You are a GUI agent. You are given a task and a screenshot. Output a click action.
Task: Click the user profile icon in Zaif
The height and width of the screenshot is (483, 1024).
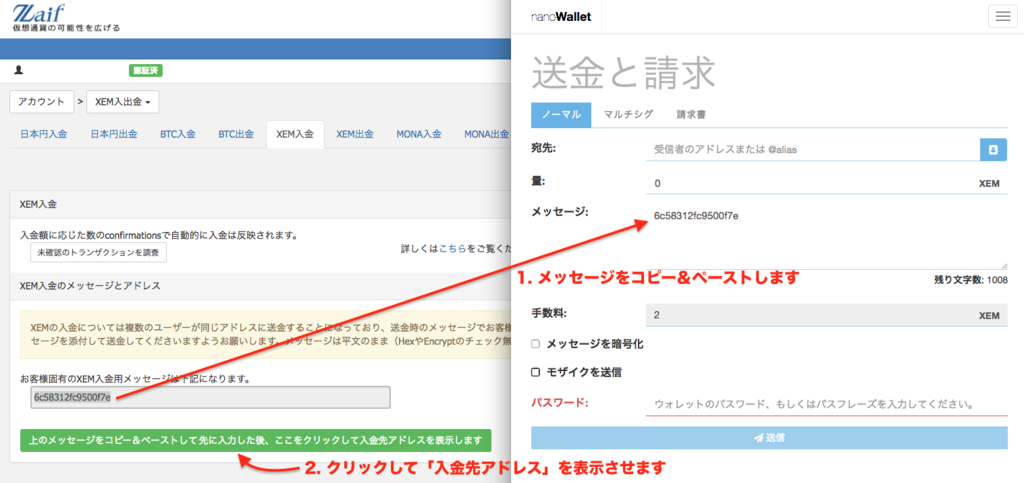tap(18, 70)
